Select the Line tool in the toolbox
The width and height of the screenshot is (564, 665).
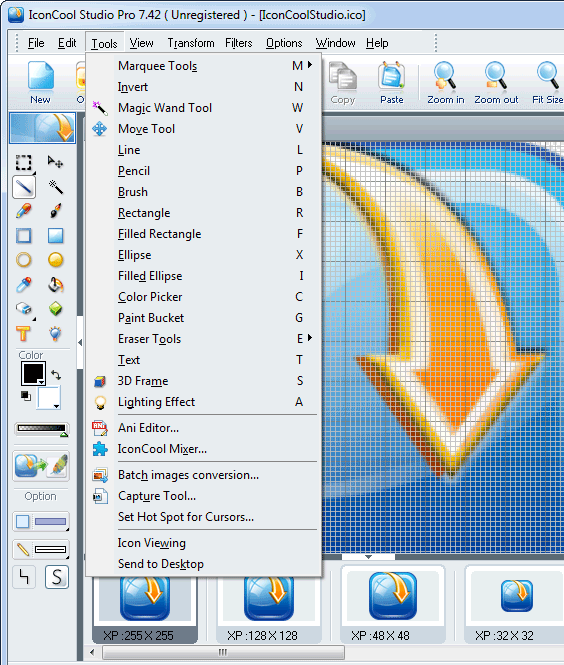coord(24,187)
